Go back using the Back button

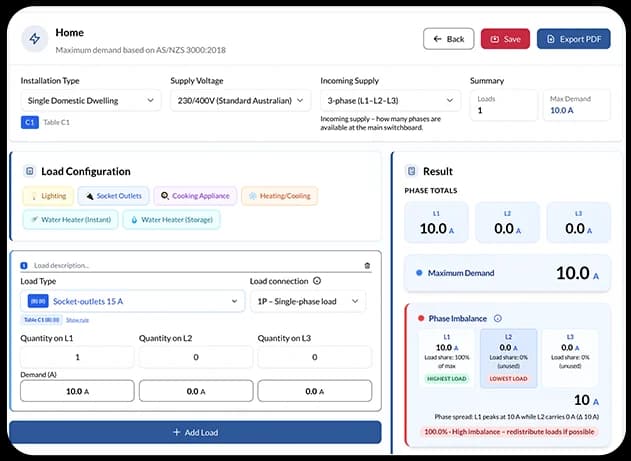pyautogui.click(x=448, y=39)
